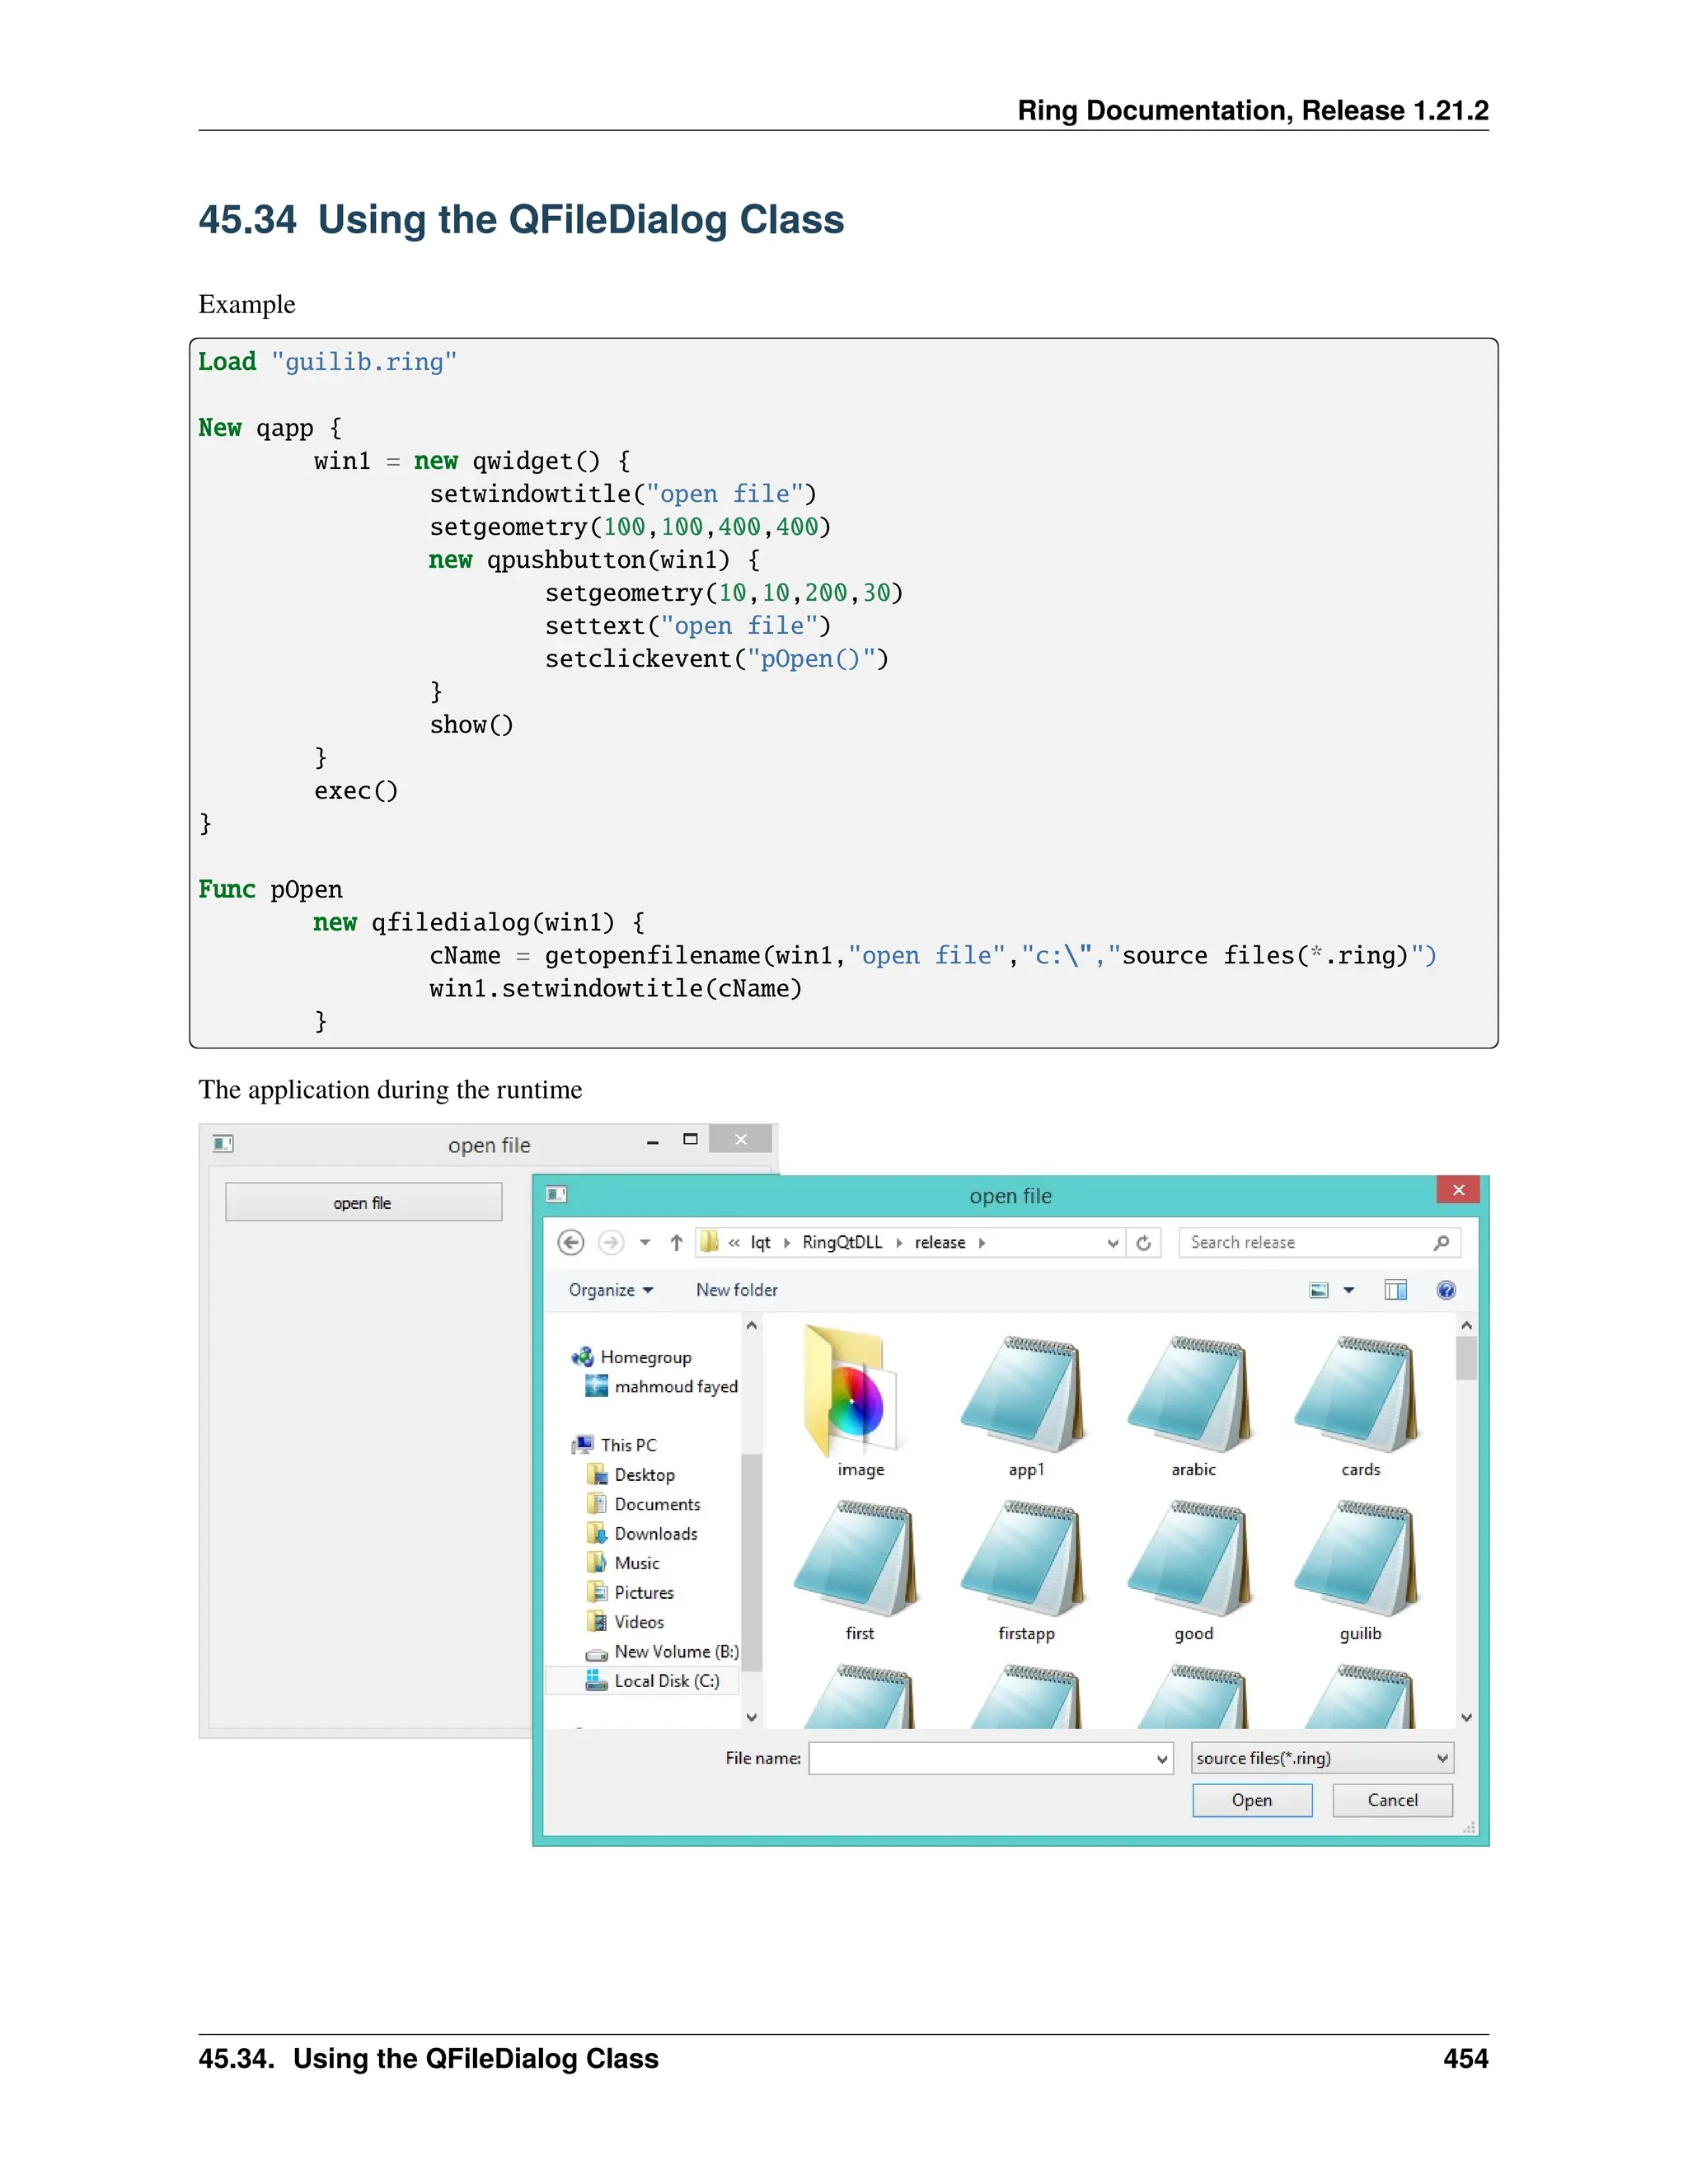
Task: Expand the view options dropdown arrow
Action: pos(1349,1290)
